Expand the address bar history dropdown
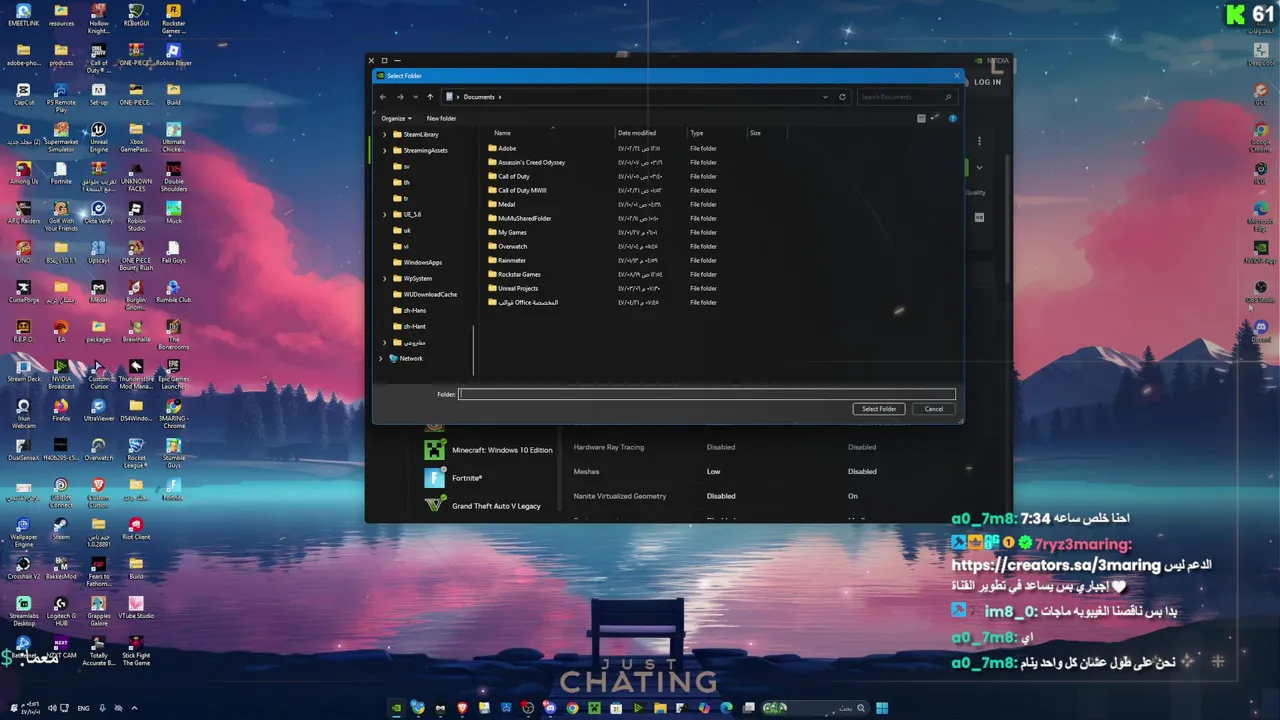Screen dimensions: 1280x720 tap(825, 97)
